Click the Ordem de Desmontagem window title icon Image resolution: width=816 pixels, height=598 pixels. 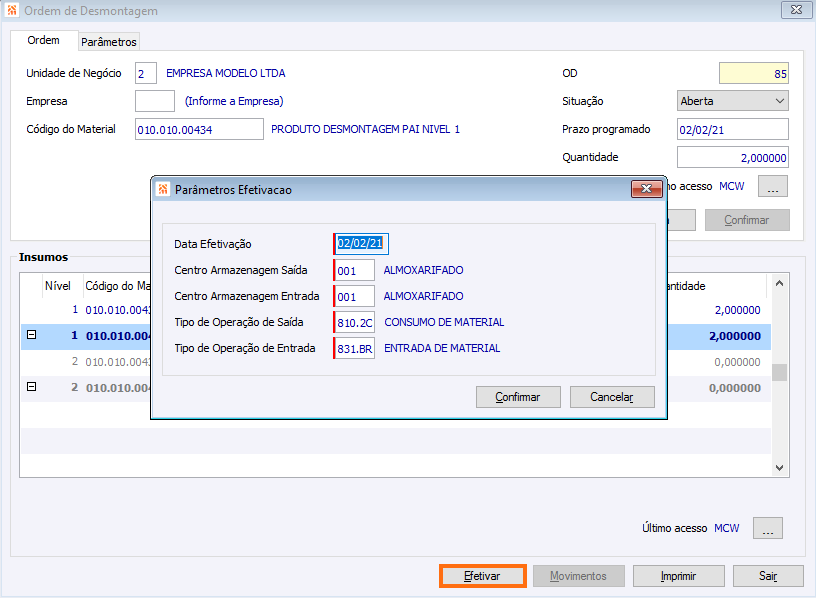tap(12, 10)
